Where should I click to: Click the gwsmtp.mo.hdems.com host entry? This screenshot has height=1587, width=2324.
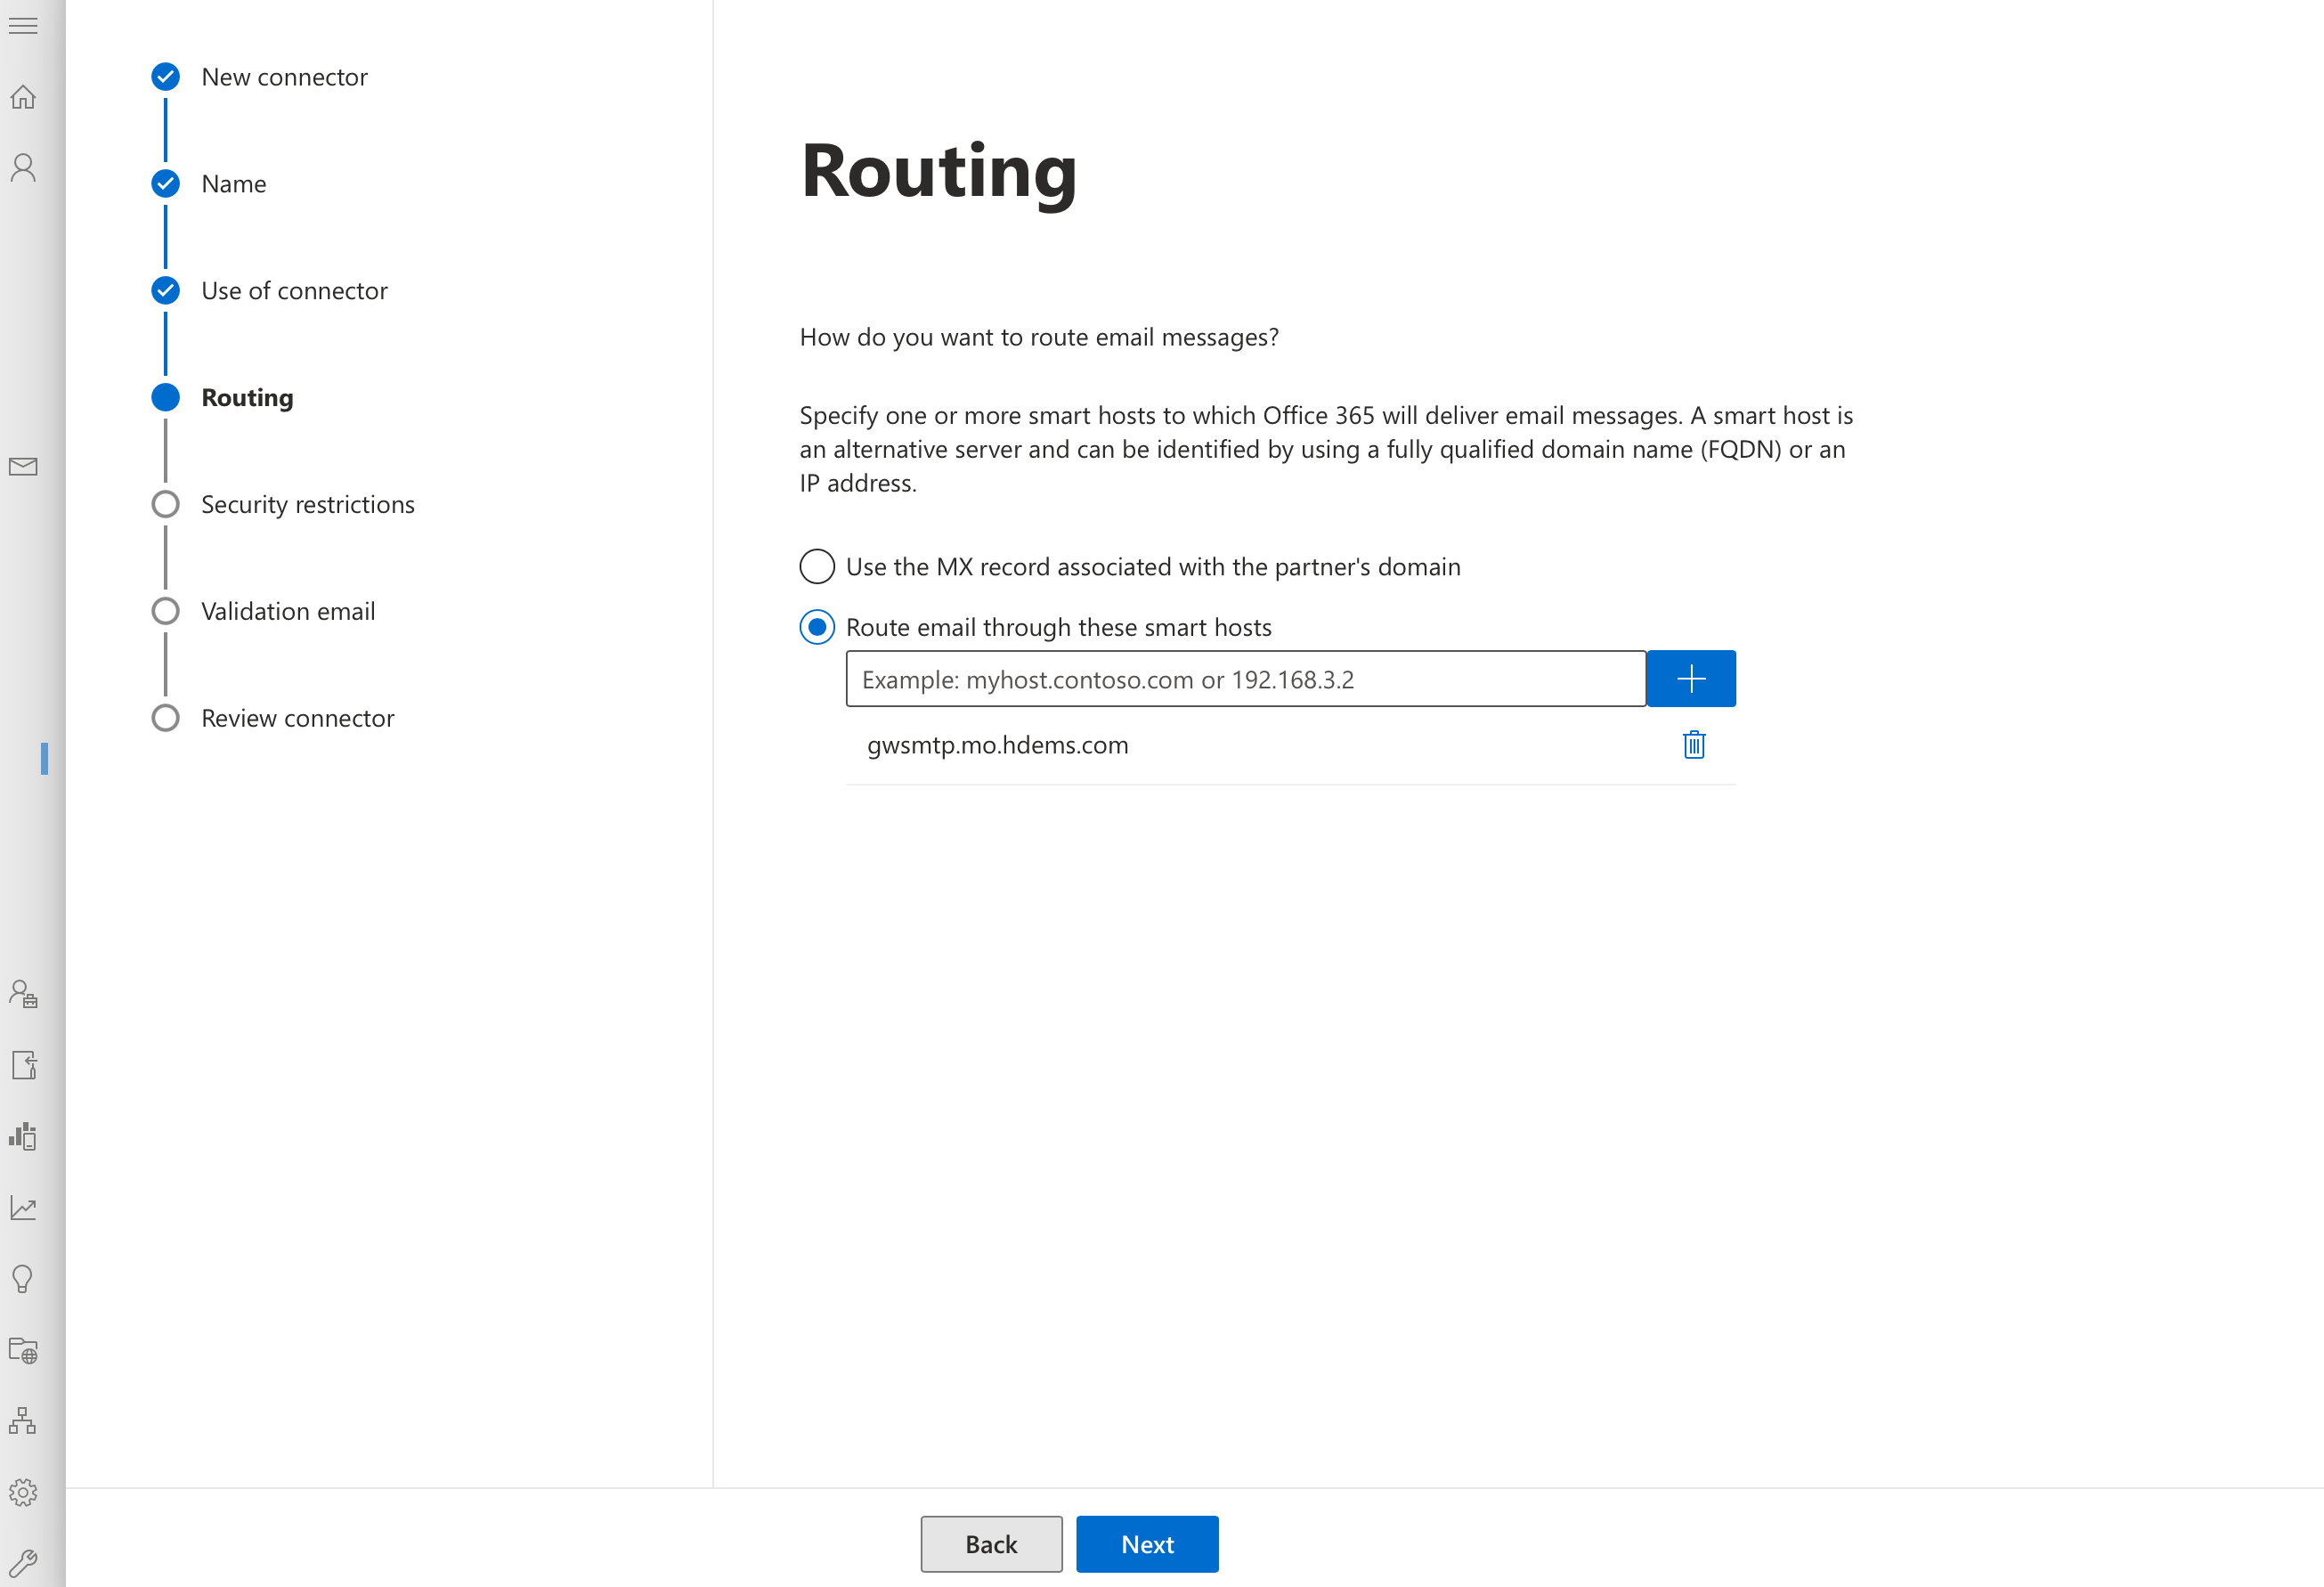click(997, 745)
